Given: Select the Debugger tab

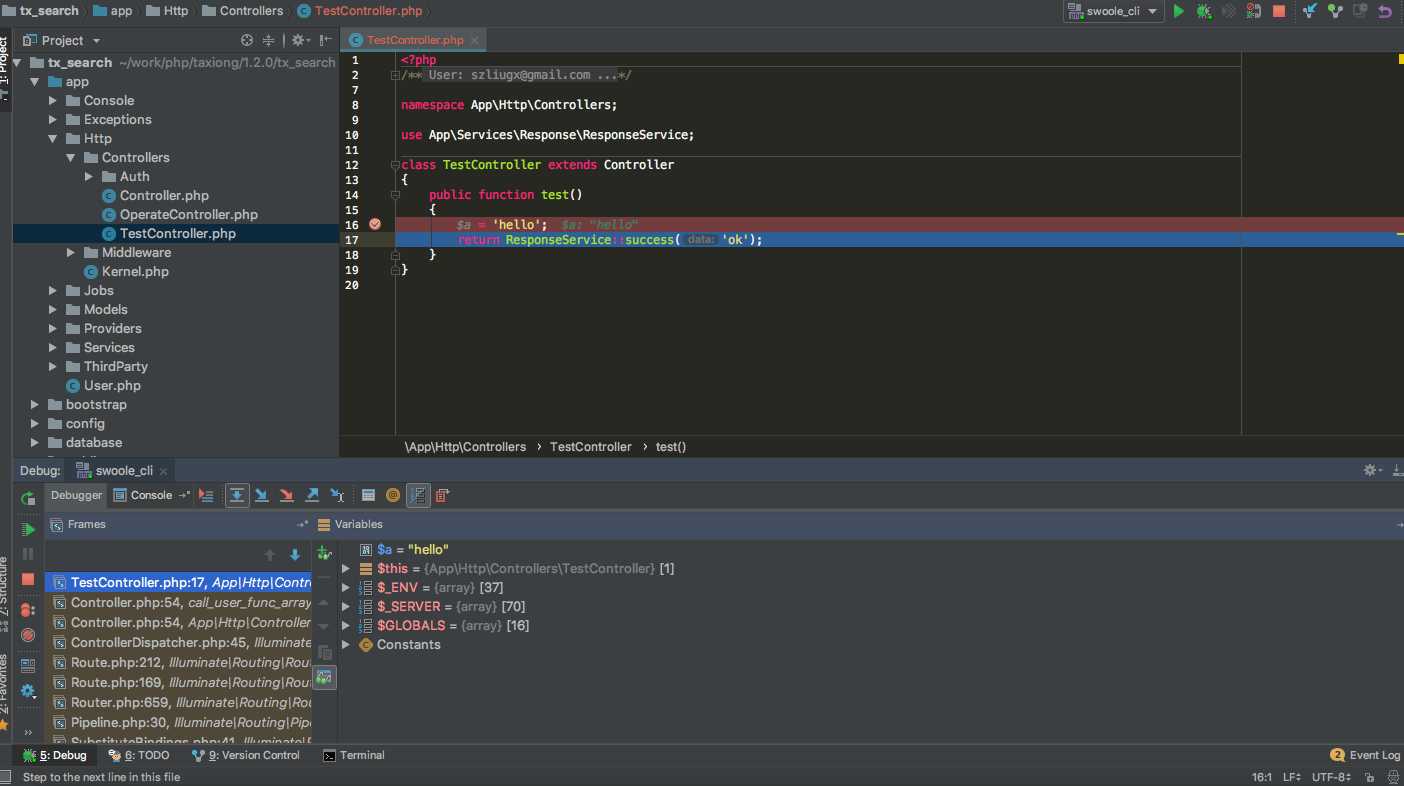Looking at the screenshot, I should point(76,495).
